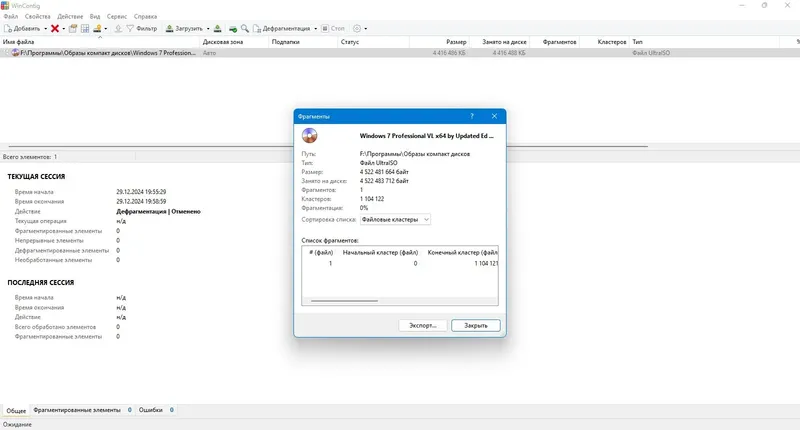800x430 pixels.
Task: Open the Добавить dropdown arrow
Action: pyautogui.click(x=45, y=29)
